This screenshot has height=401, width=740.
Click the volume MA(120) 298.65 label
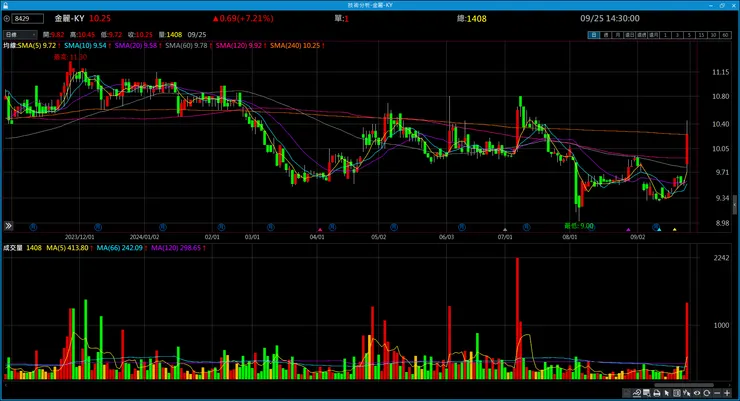click(177, 248)
